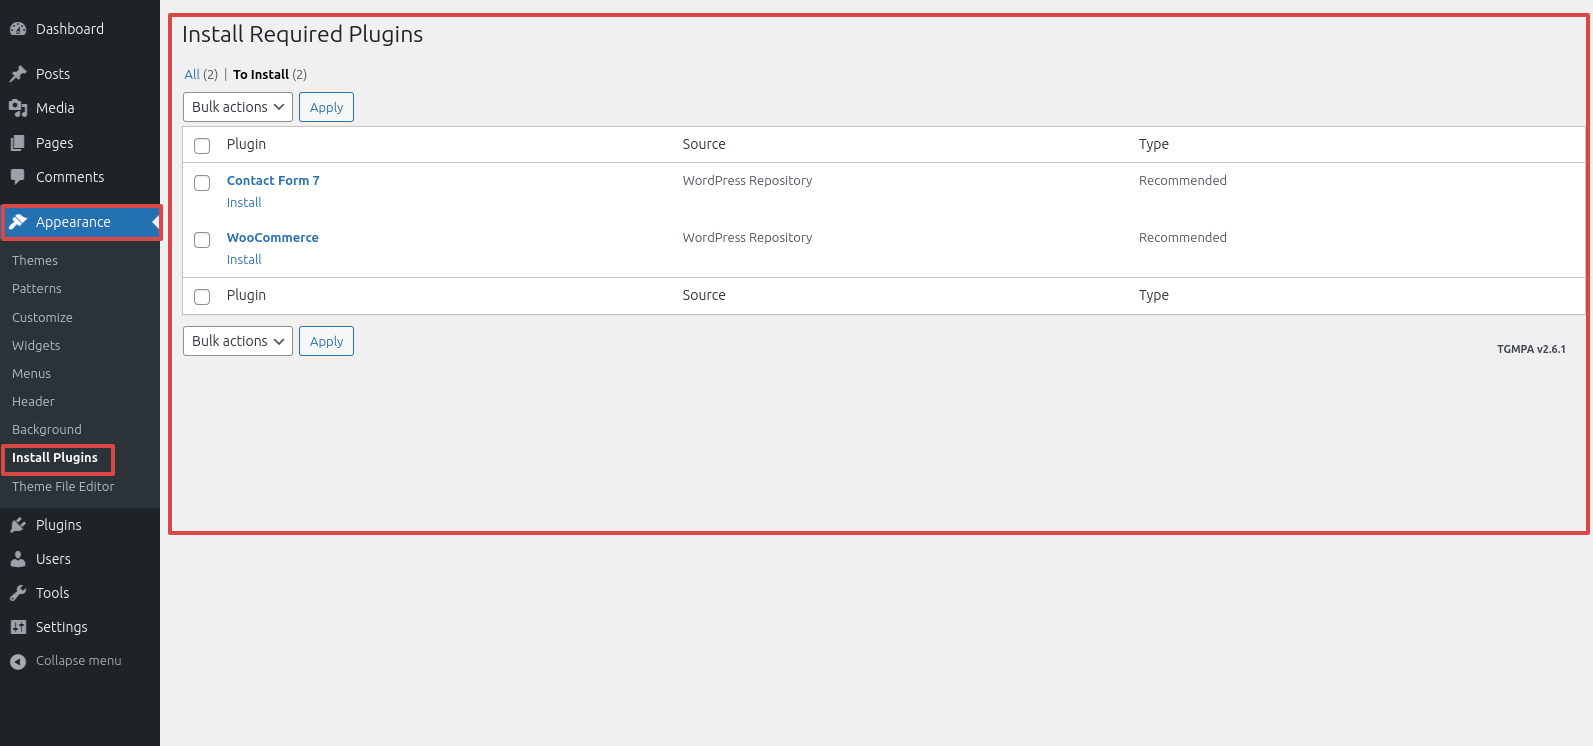
Task: Click the Settings sliders icon
Action: [x=18, y=627]
